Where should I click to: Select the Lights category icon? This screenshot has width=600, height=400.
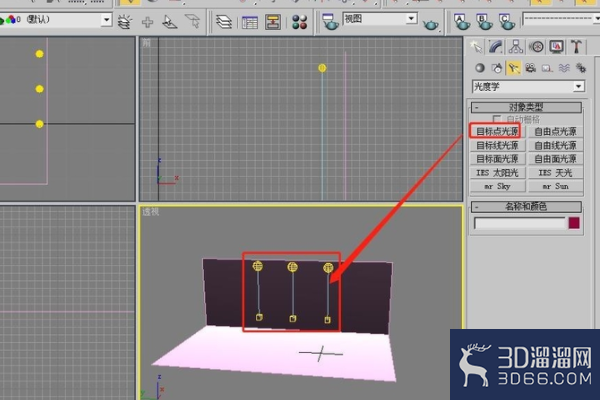pos(514,68)
